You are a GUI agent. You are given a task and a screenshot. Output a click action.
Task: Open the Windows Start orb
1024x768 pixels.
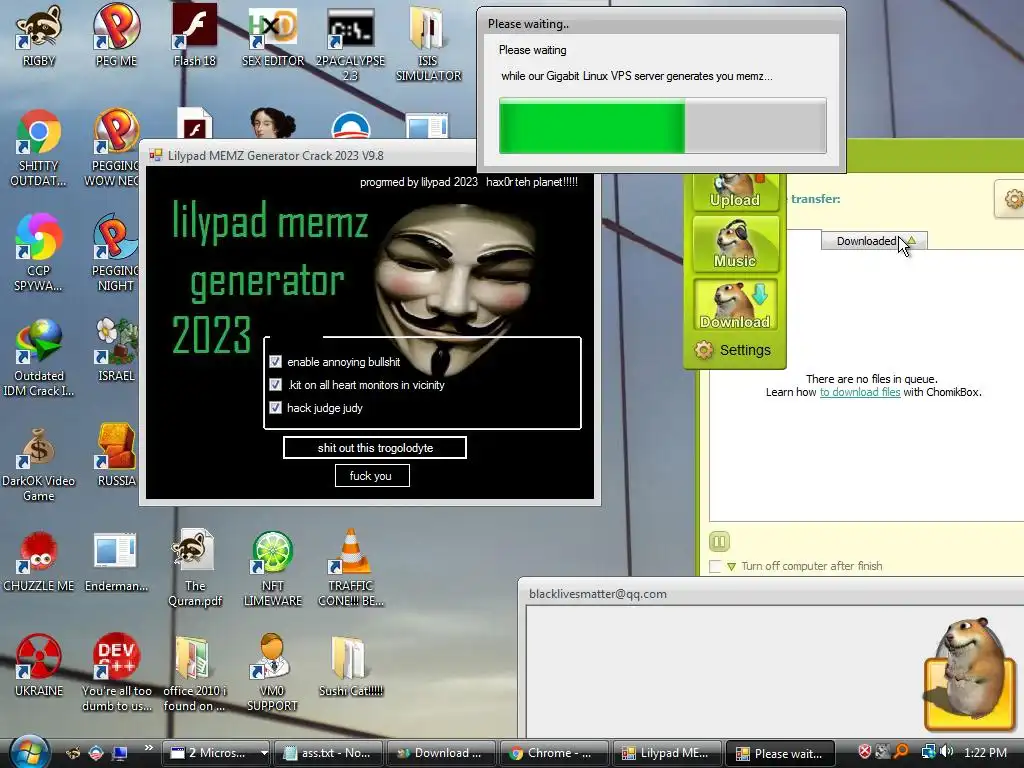click(x=29, y=752)
